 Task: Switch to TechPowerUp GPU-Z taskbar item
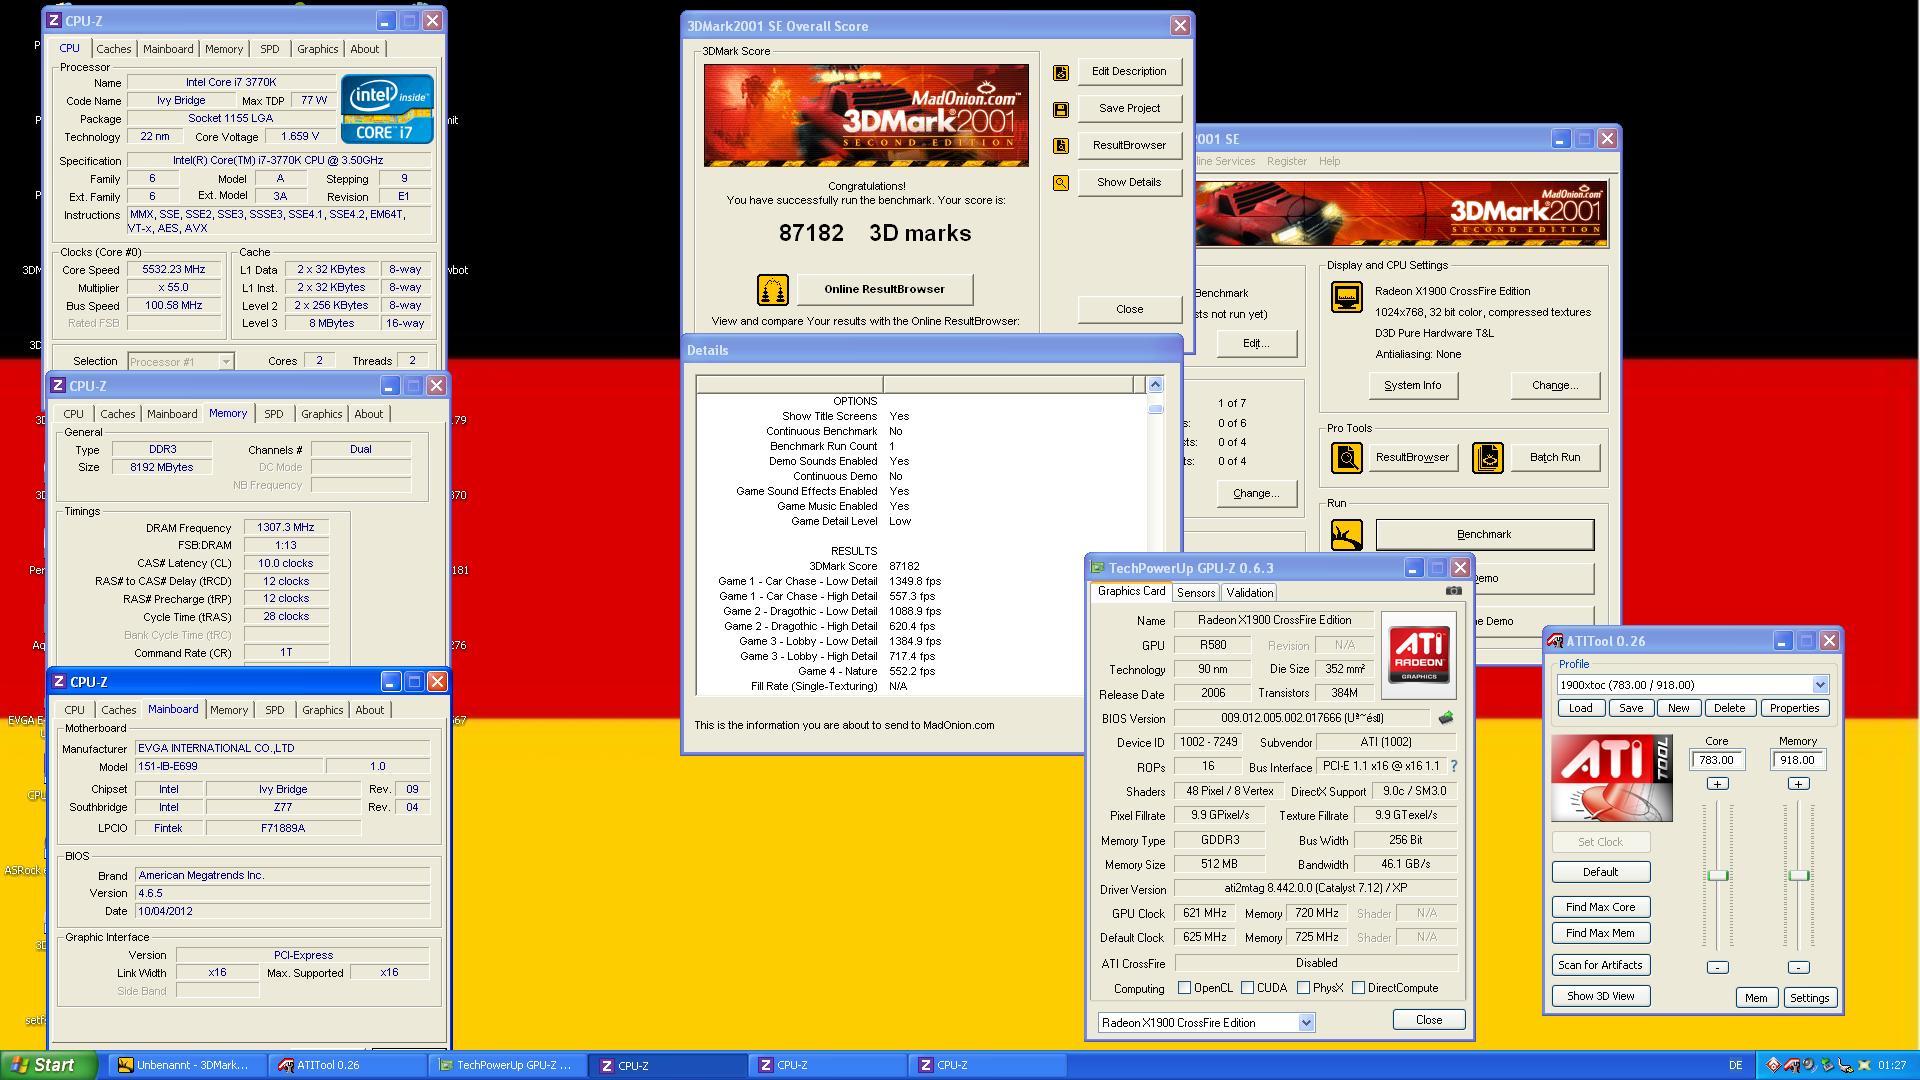coord(507,1065)
